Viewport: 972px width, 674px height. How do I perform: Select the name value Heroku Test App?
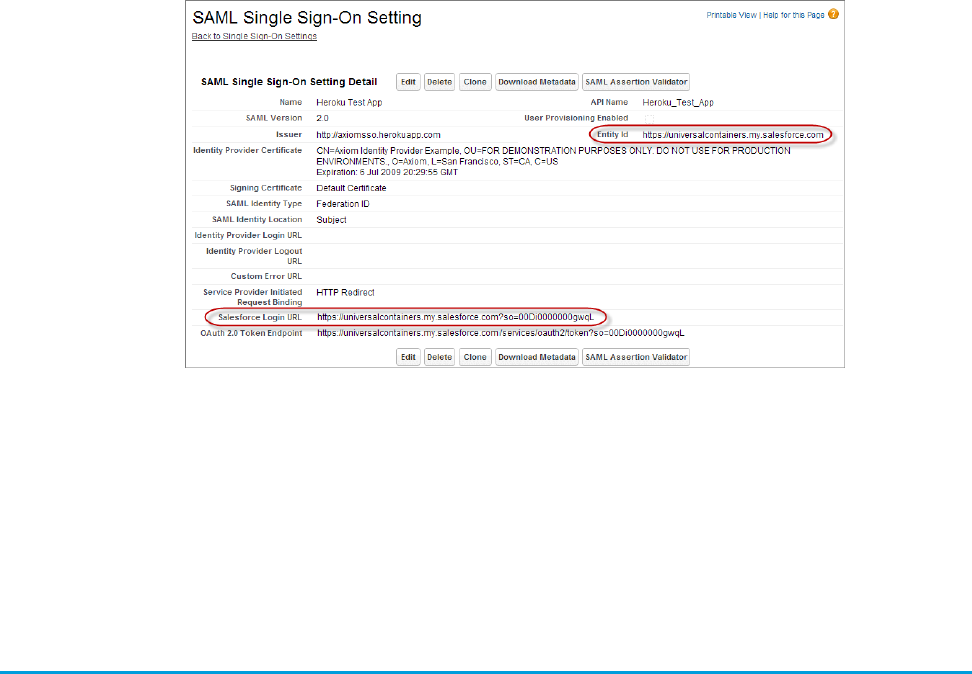[349, 102]
